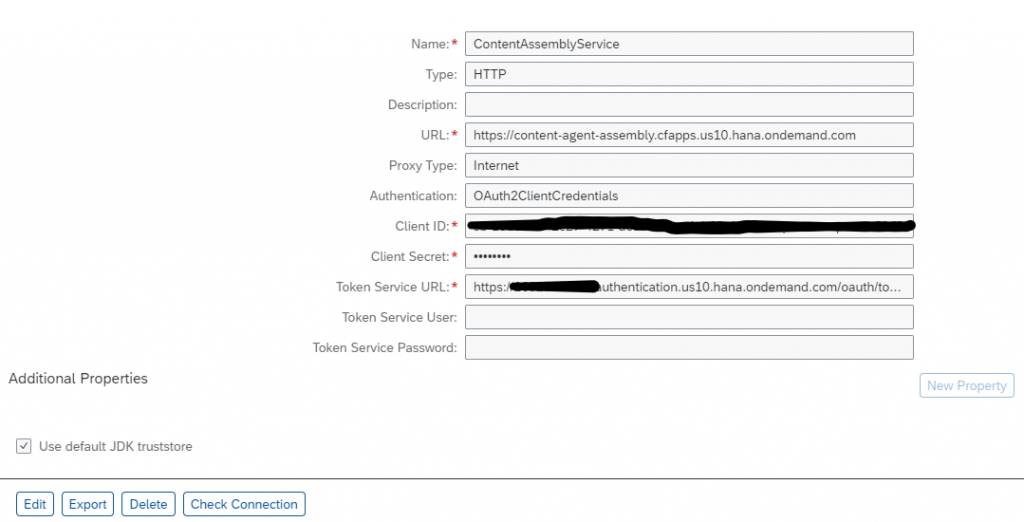Click into the empty Description field
The height and width of the screenshot is (522, 1024).
(689, 105)
